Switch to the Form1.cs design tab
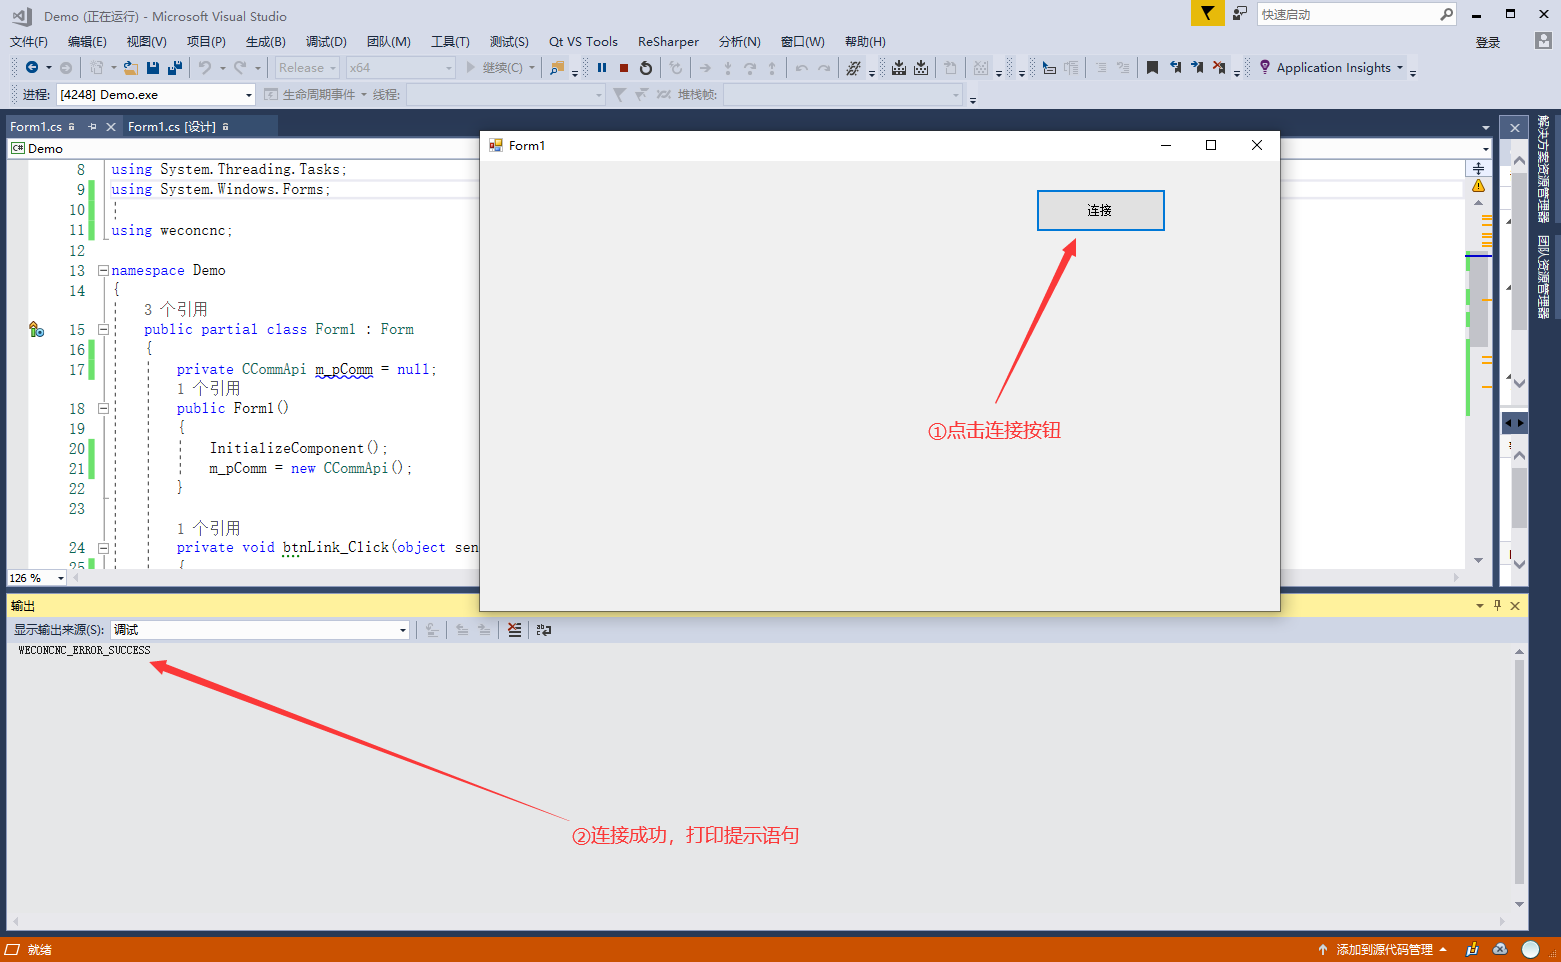Screen dimensions: 1561x962 [x=172, y=127]
